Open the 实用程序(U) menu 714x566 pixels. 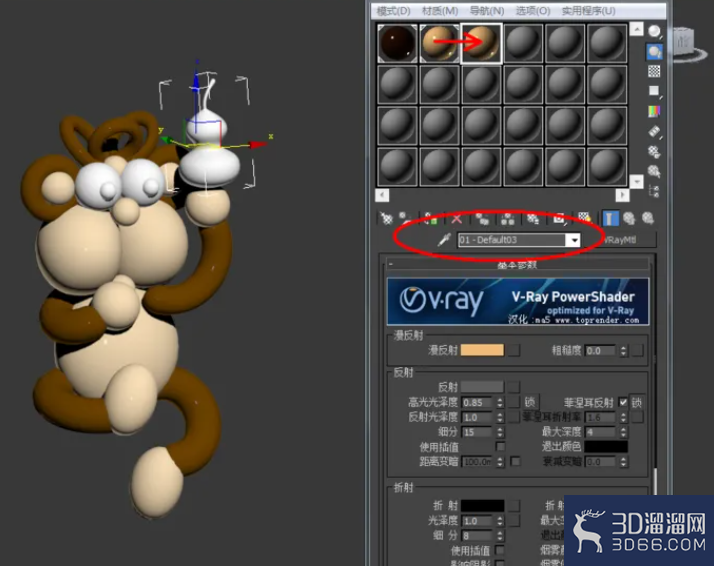588,10
